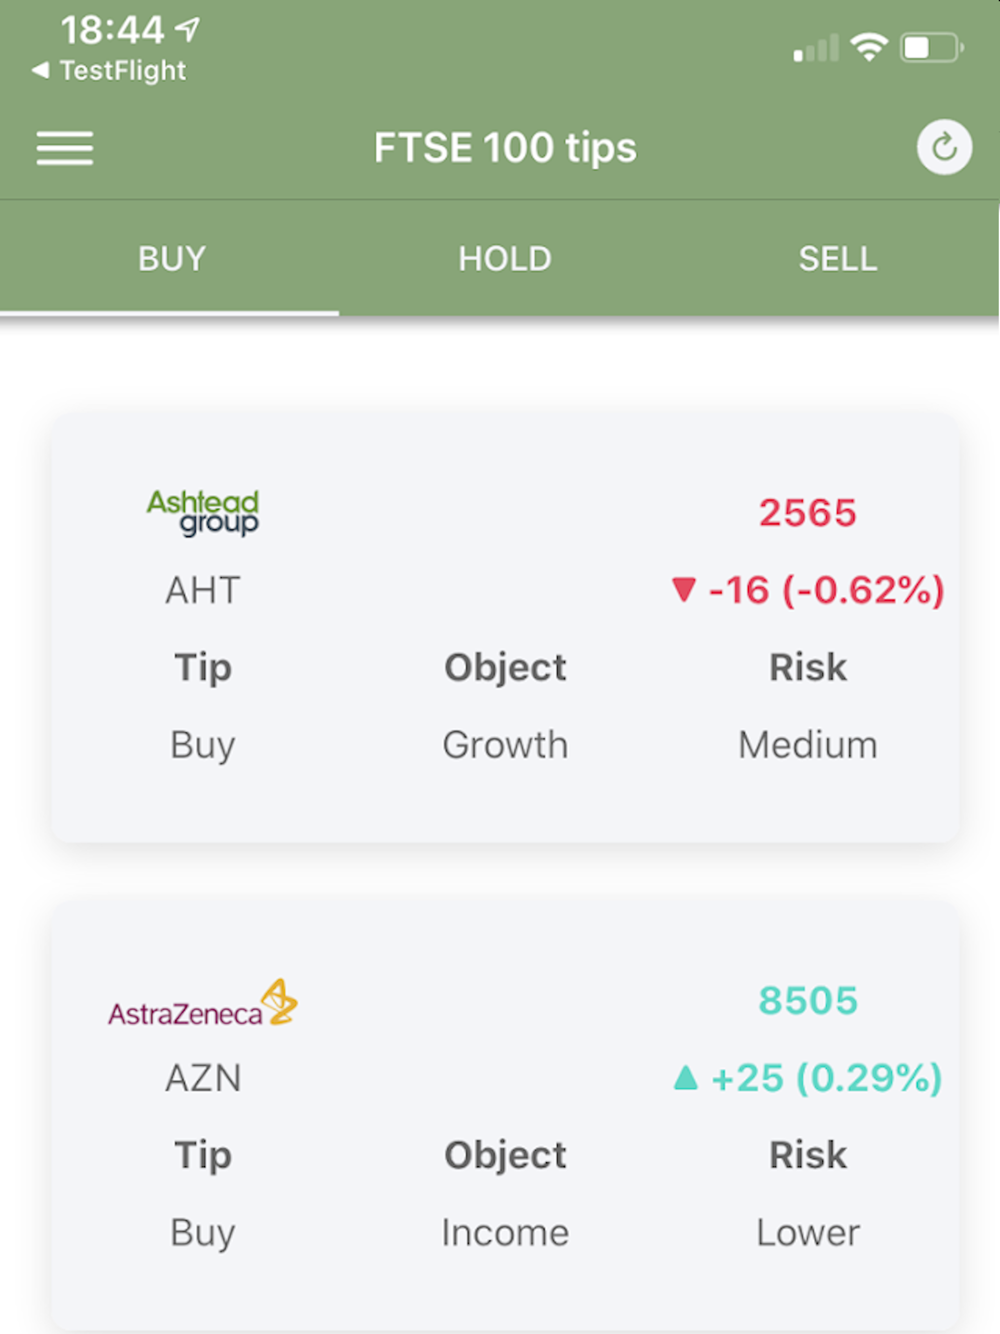Tap the AstraZeneca logo
Screen dimensions: 1000x1334
[x=203, y=1004]
